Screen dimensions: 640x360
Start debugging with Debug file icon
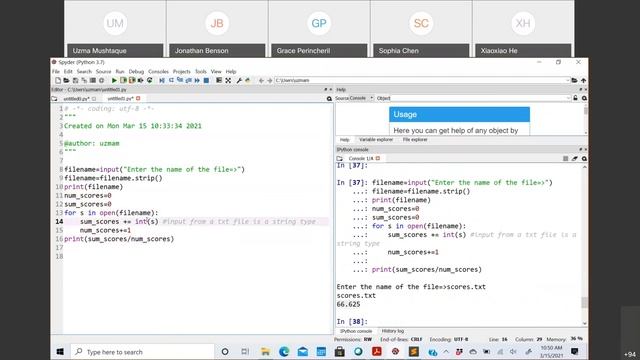[x=162, y=80]
